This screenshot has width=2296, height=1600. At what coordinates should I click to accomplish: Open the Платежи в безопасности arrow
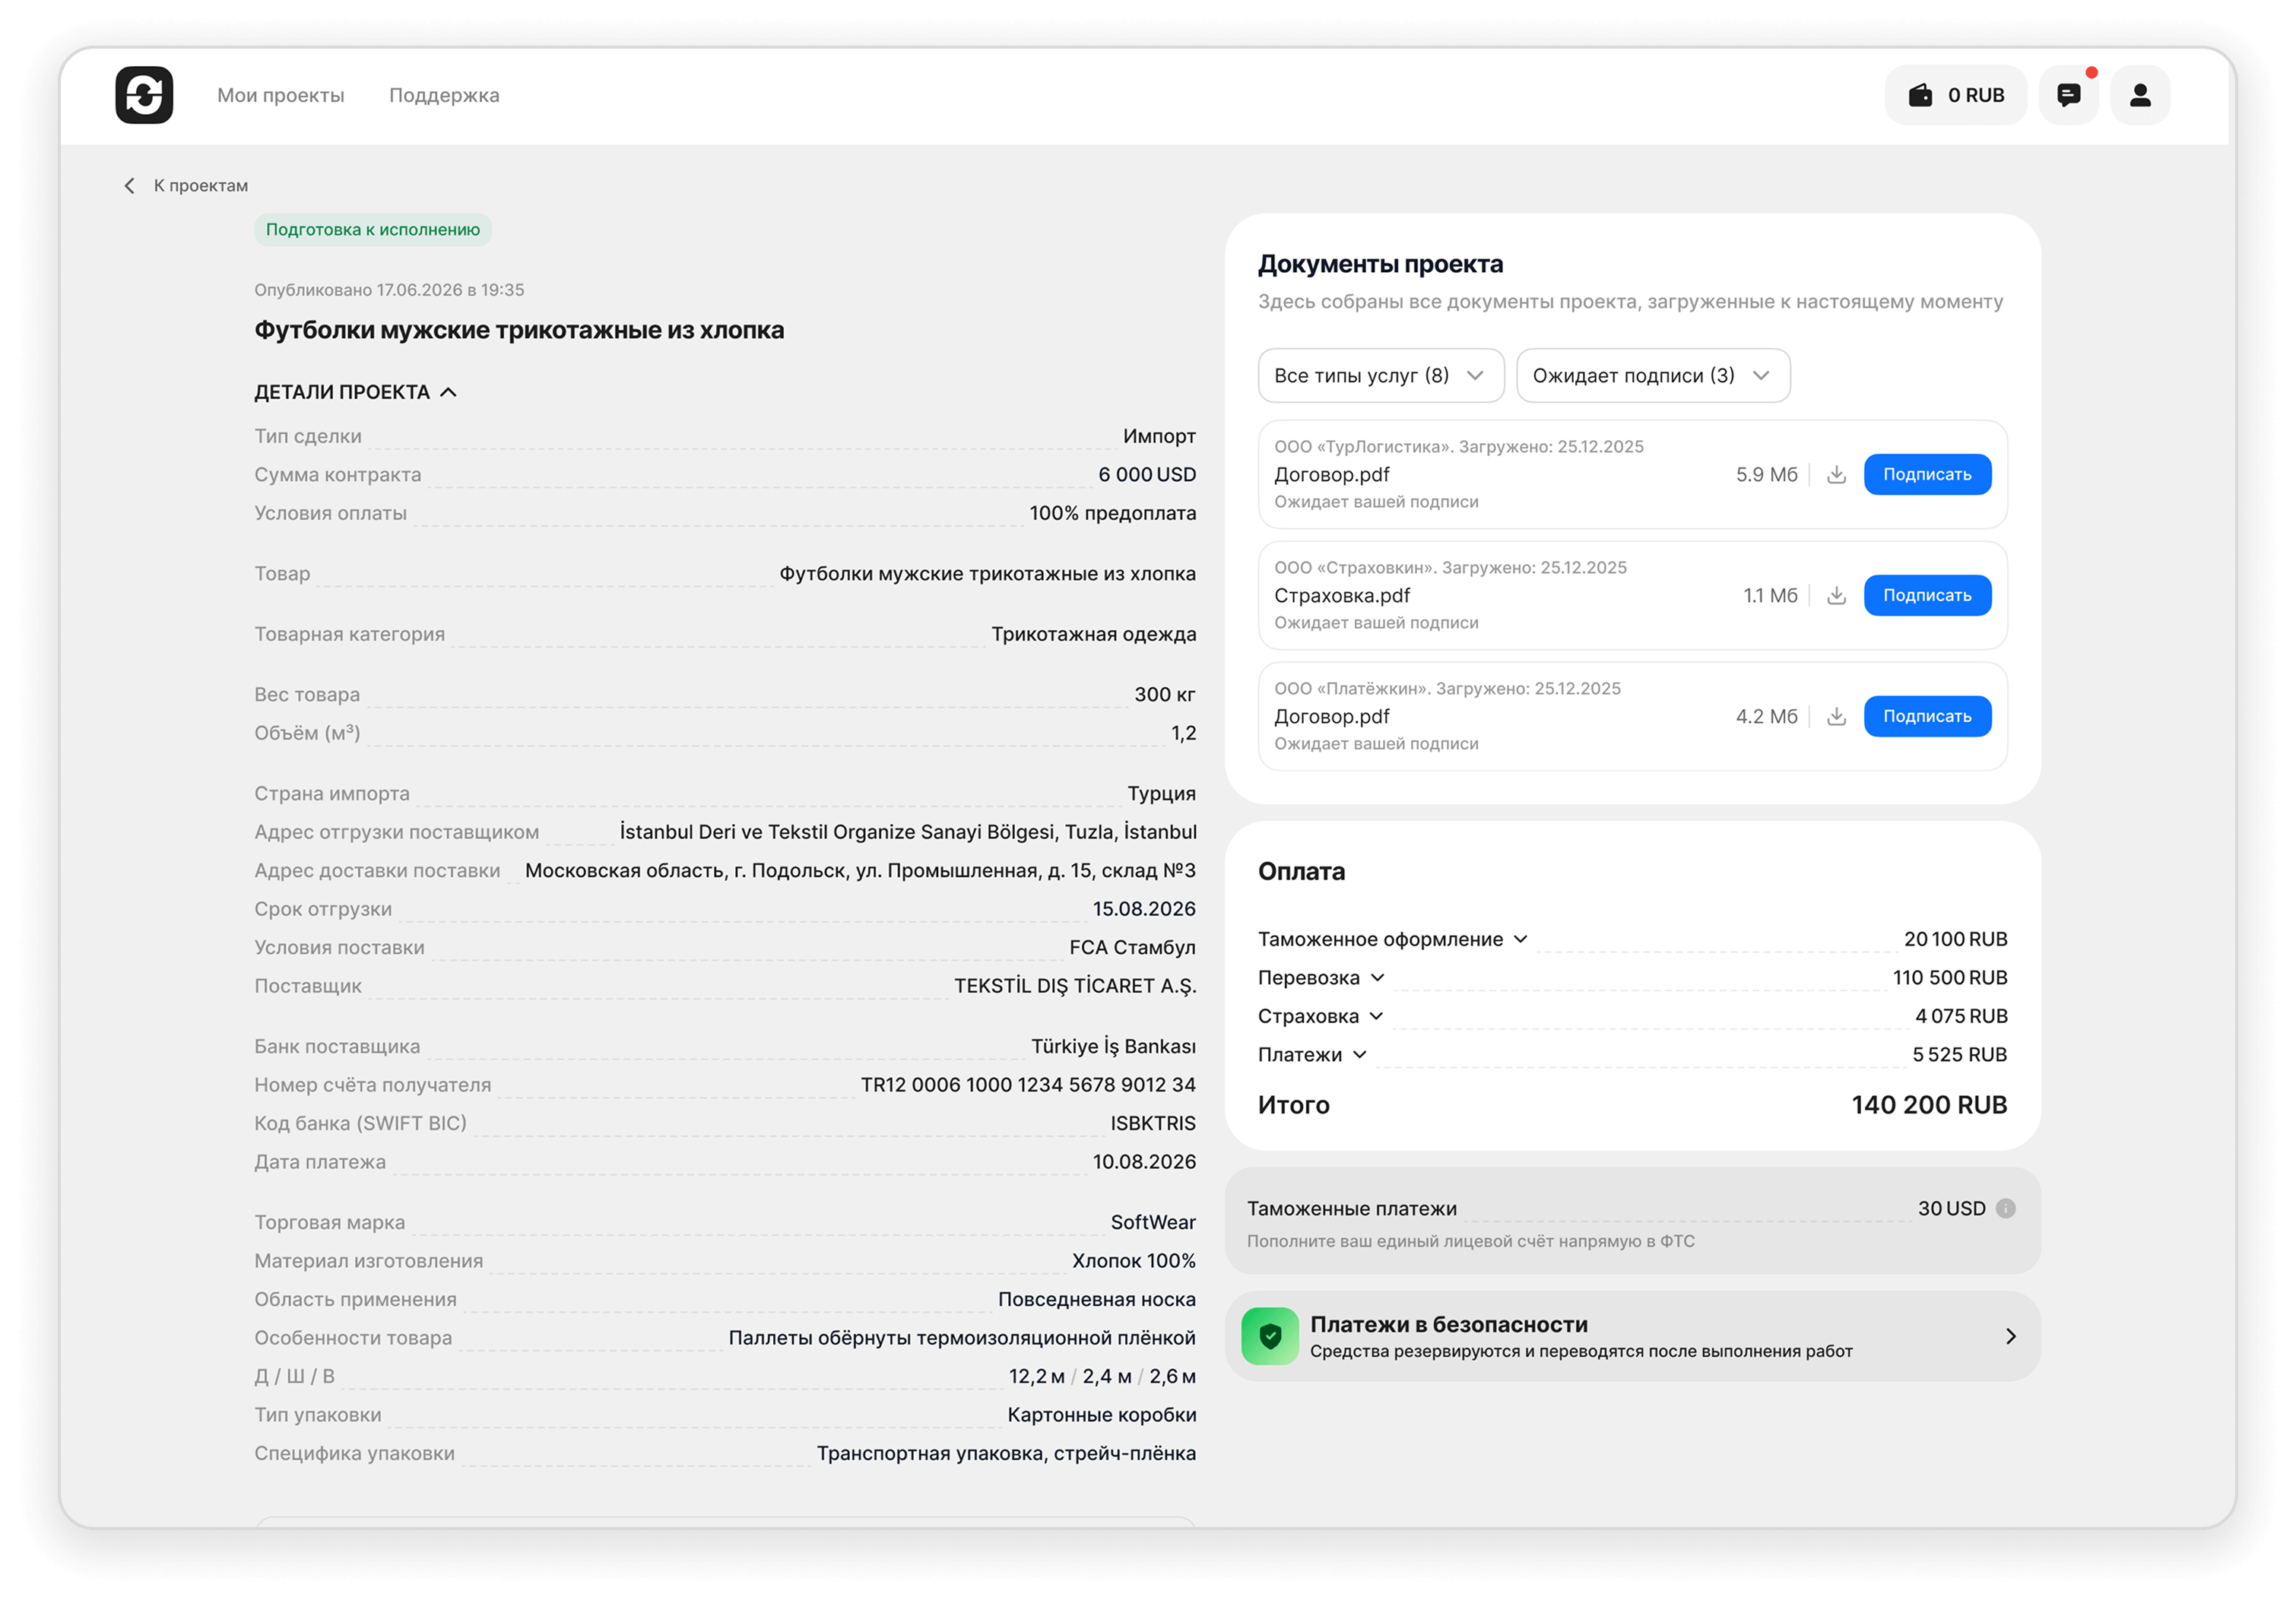point(2011,1336)
